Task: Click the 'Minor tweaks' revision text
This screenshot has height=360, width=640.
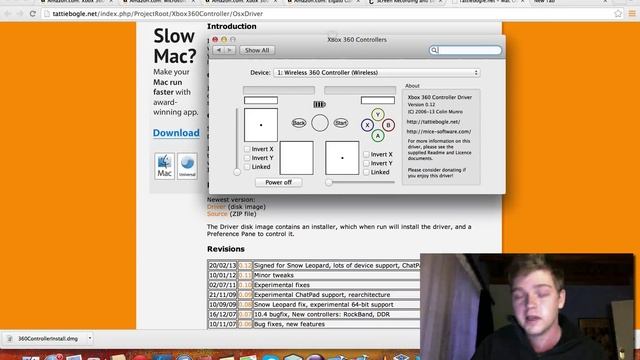Action: (x=273, y=276)
